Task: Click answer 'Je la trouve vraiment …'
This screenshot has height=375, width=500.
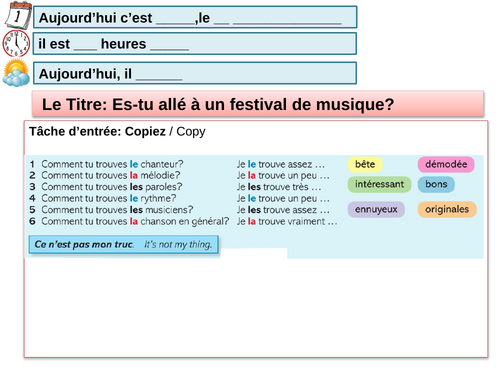Action: [287, 221]
